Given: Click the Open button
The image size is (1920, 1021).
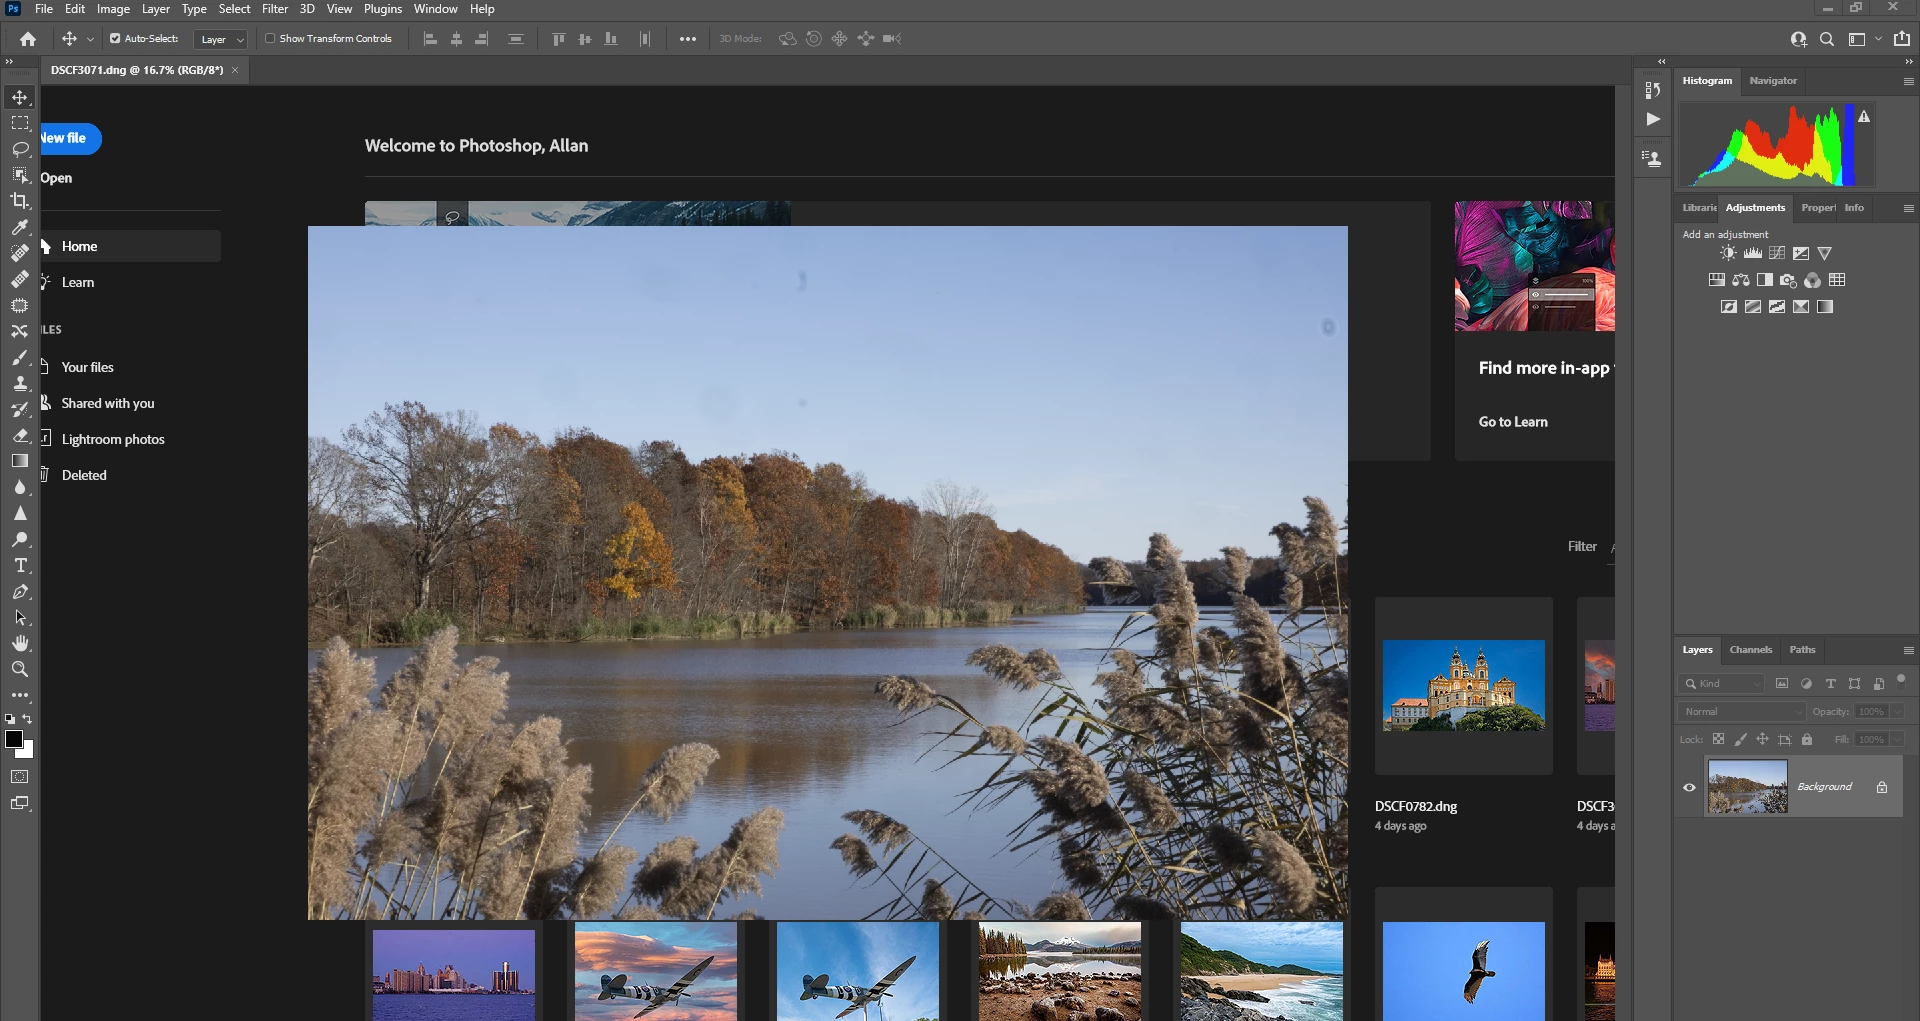Looking at the screenshot, I should pos(56,178).
